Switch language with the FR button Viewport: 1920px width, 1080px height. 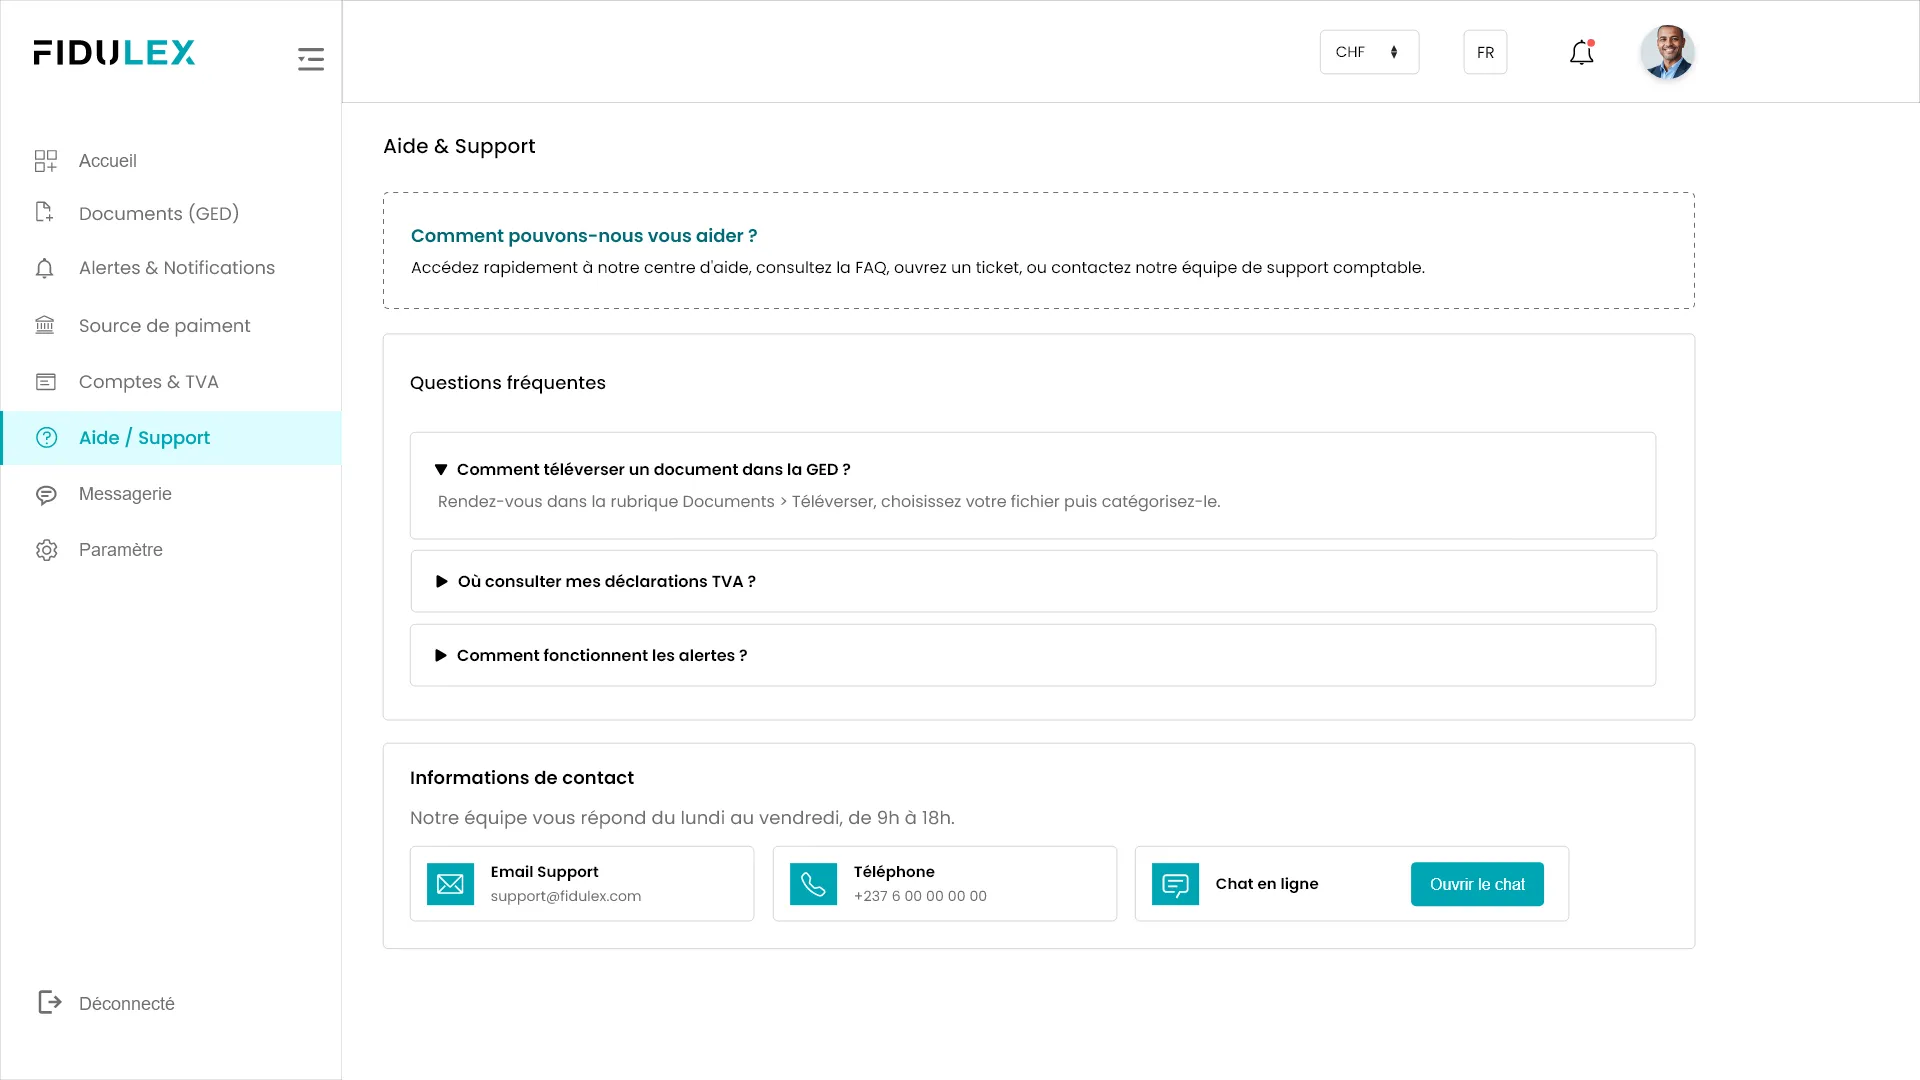[x=1485, y=53]
